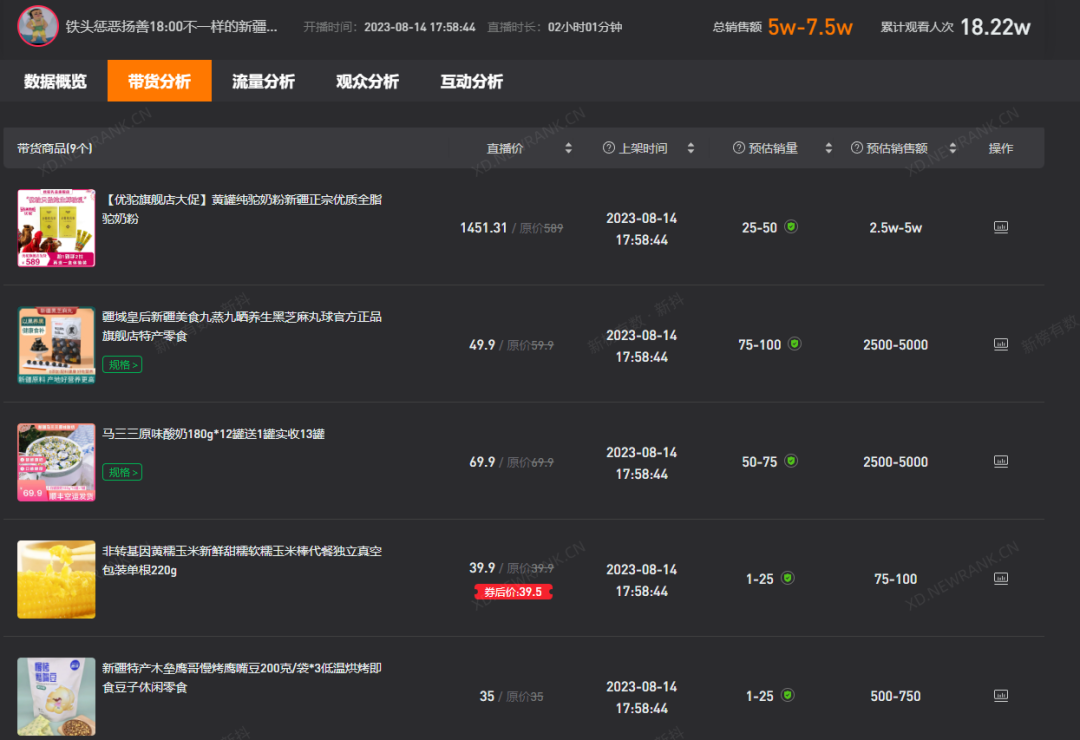The width and height of the screenshot is (1080, 740).
Task: Click the help icon beside 预估销售额
Action: (857, 148)
